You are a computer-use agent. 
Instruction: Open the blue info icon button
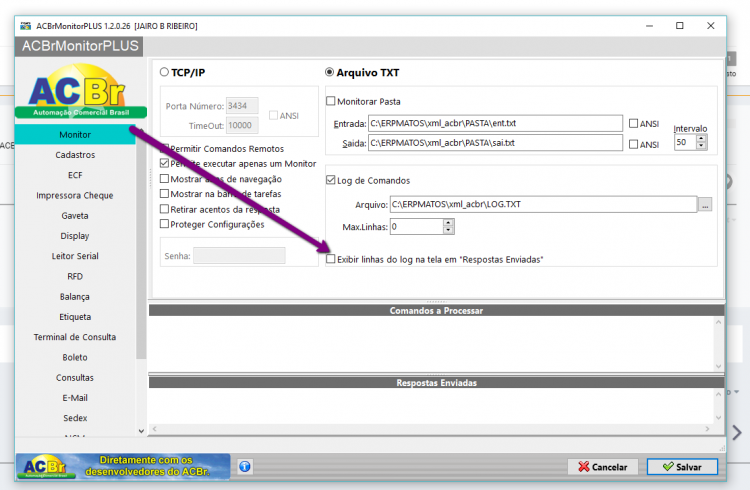point(245,467)
